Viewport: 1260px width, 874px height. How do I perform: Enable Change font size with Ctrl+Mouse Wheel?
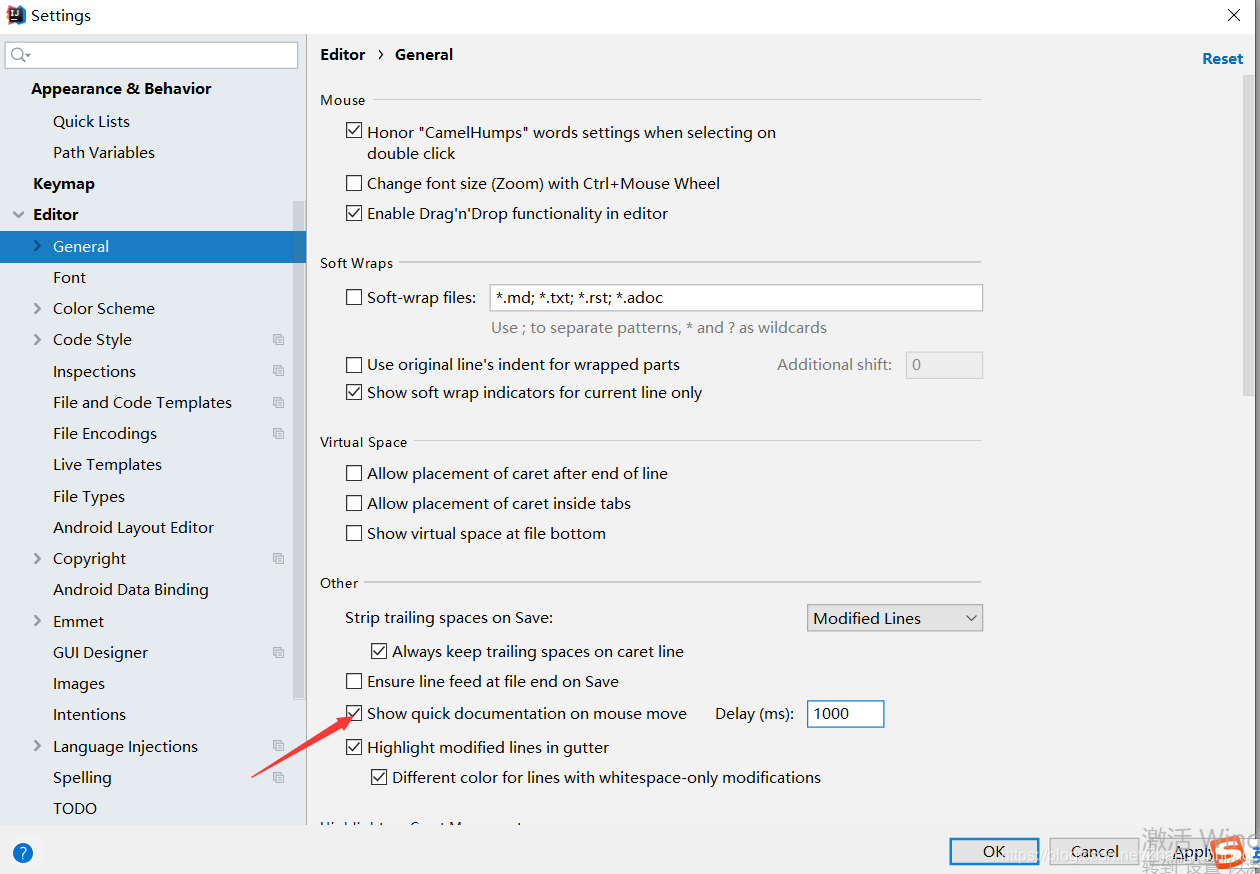354,183
